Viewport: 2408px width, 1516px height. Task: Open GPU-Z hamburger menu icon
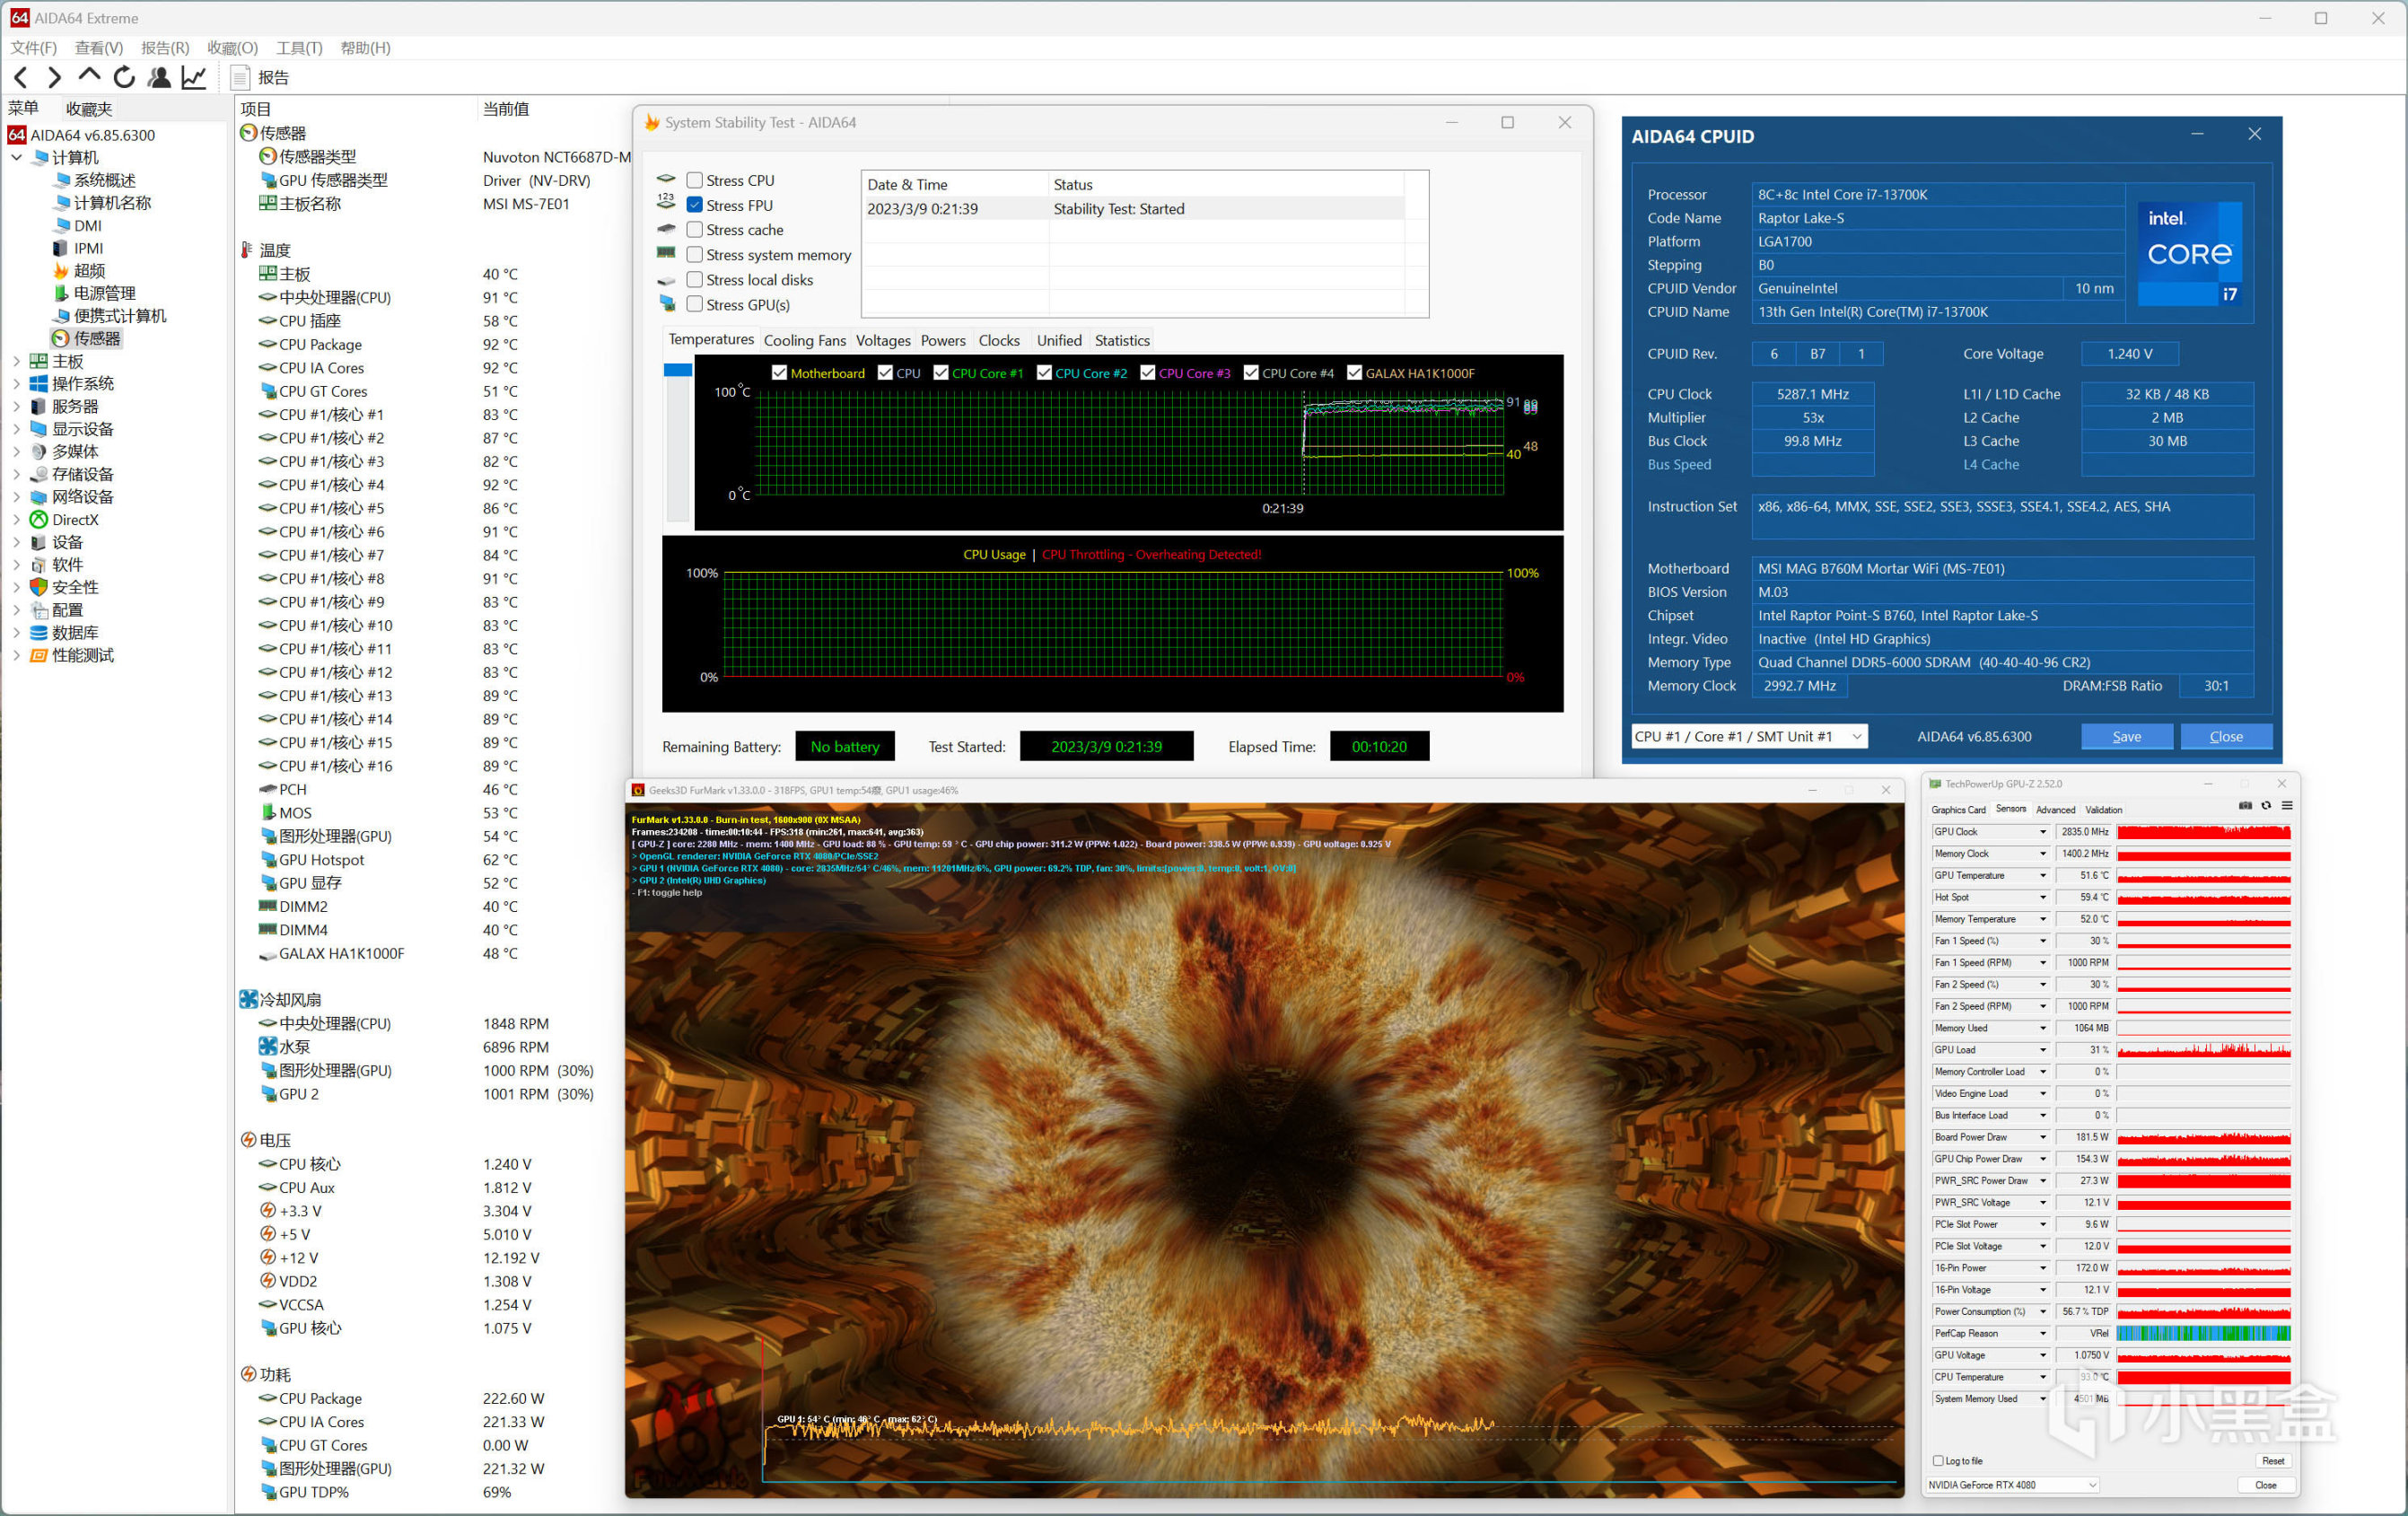[2287, 806]
